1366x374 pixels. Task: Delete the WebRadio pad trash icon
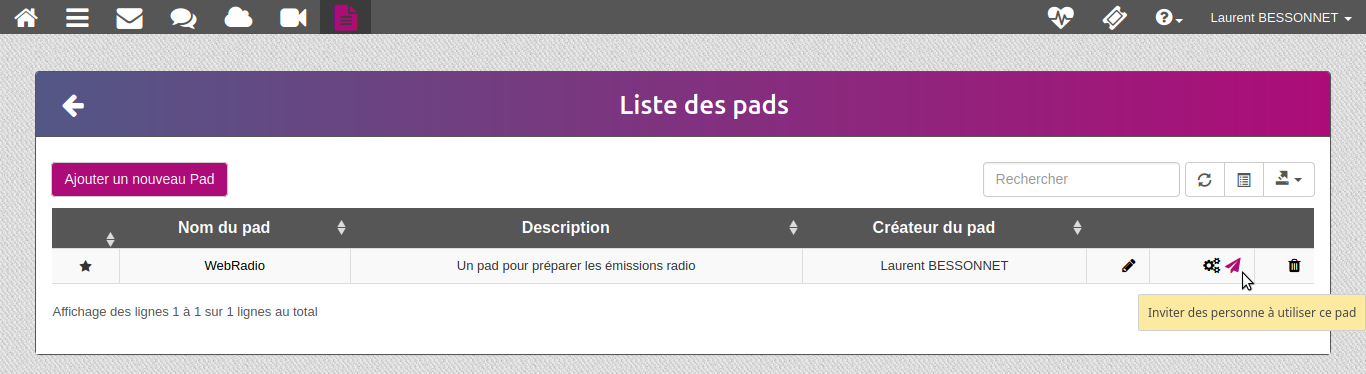(x=1294, y=266)
